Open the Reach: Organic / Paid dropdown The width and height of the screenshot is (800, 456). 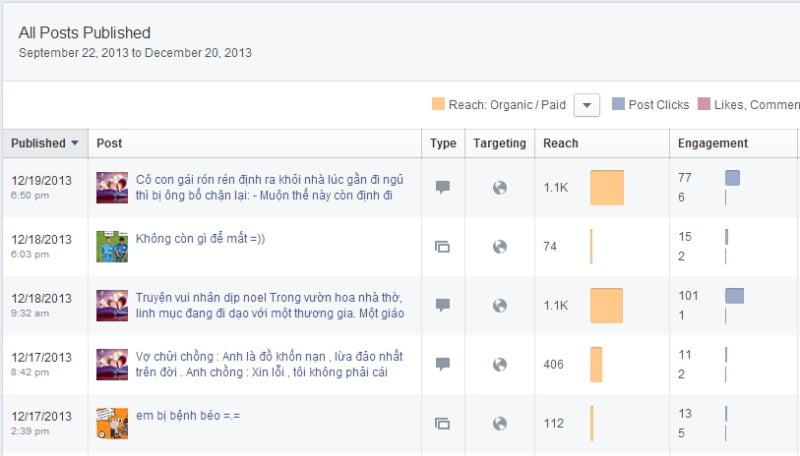click(587, 105)
